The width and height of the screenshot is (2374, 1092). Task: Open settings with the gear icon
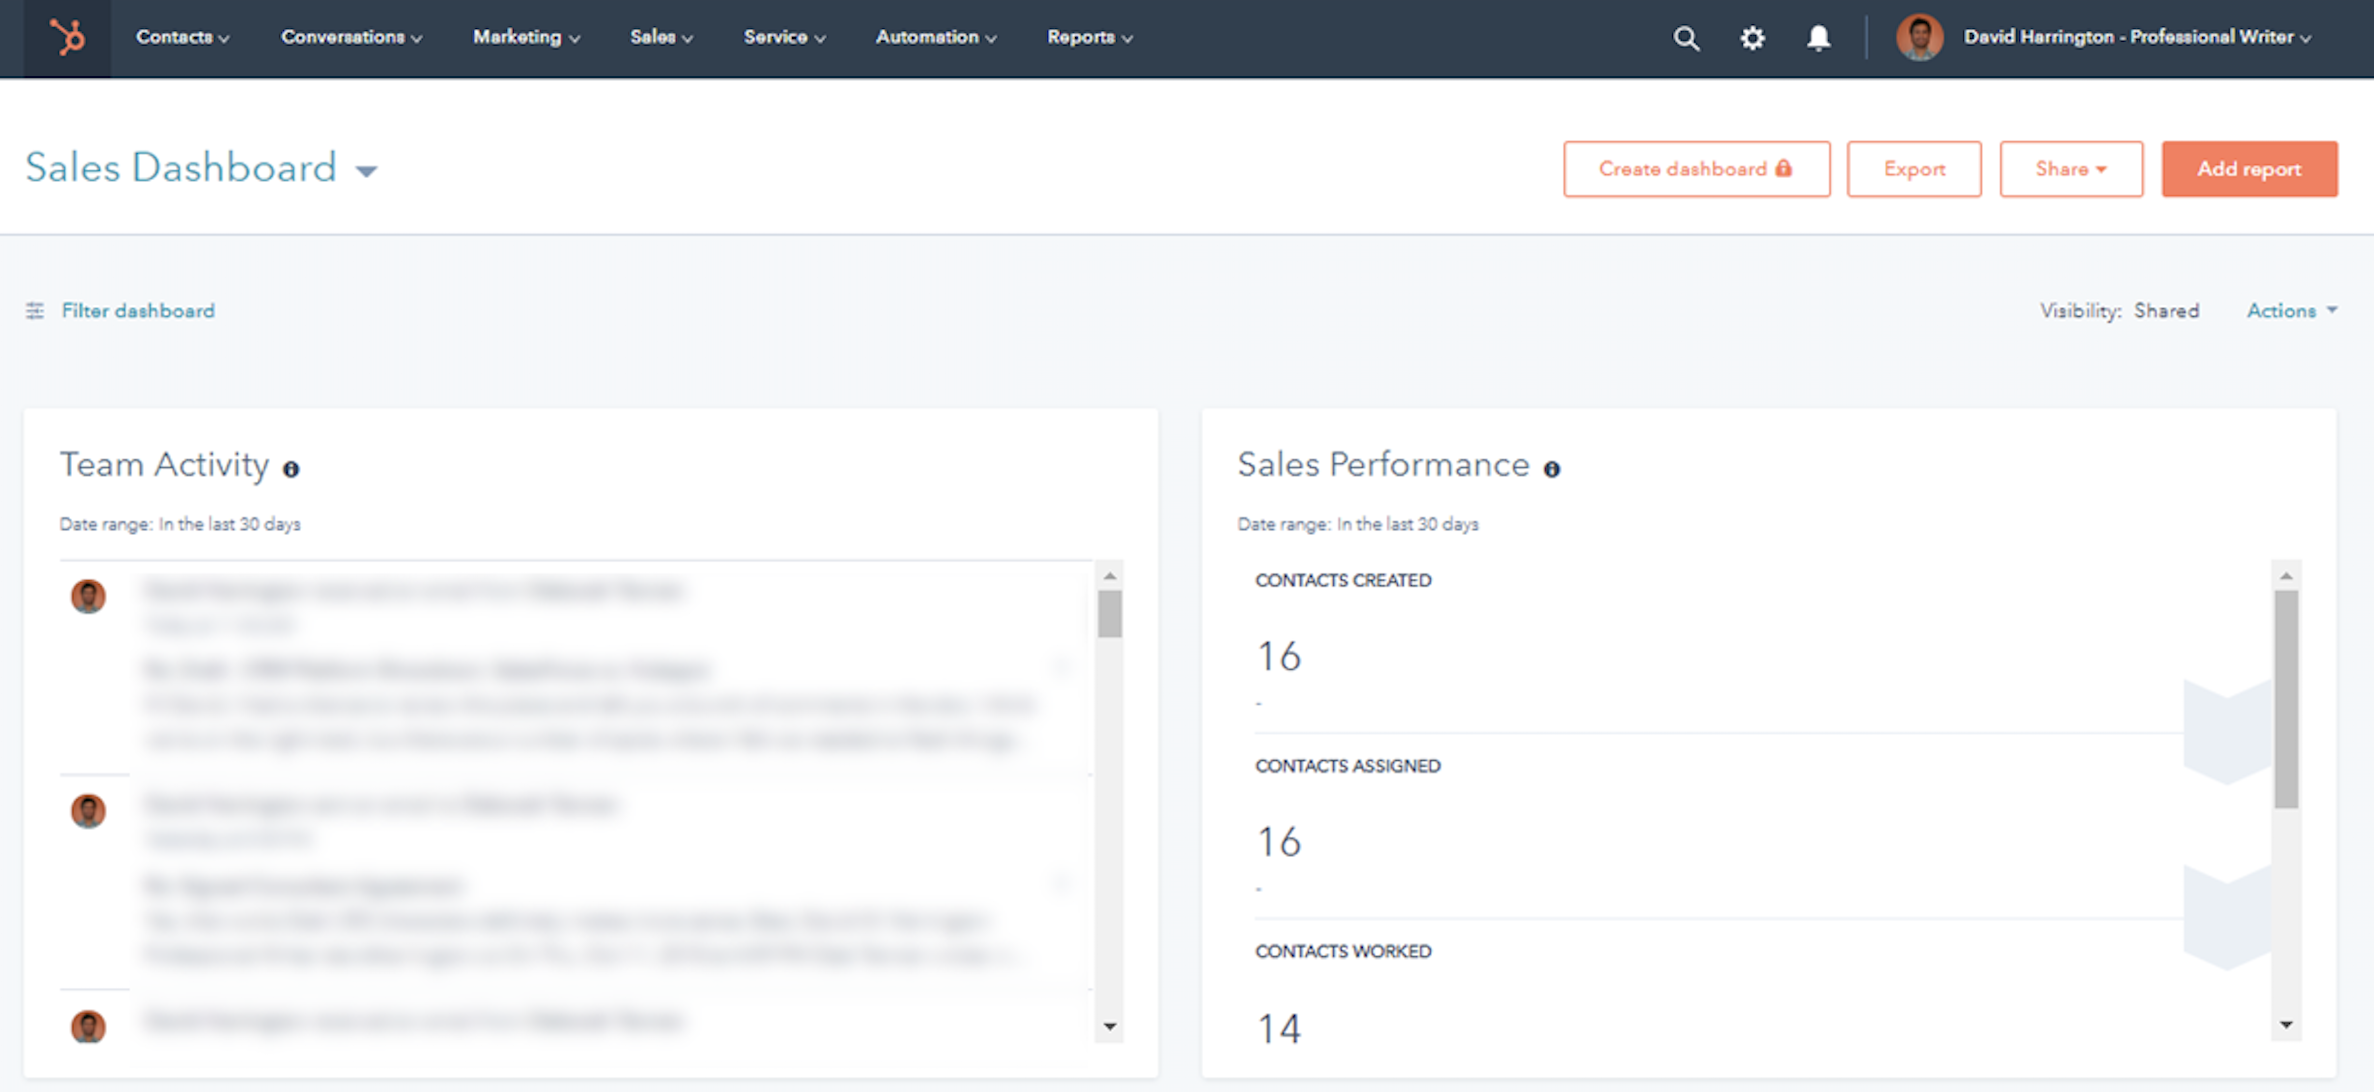(x=1752, y=38)
